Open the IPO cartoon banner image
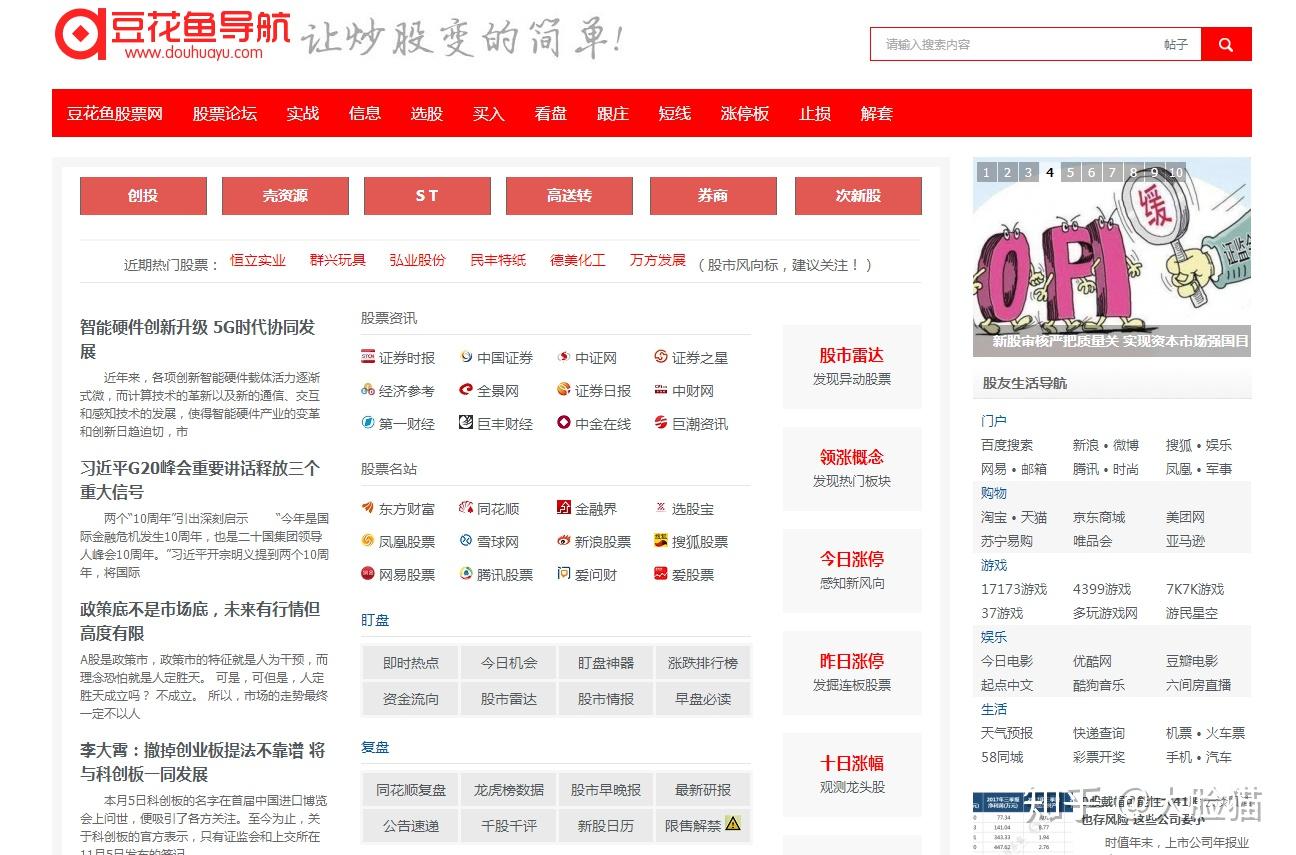Viewport: 1296px width, 855px height. [x=1112, y=257]
